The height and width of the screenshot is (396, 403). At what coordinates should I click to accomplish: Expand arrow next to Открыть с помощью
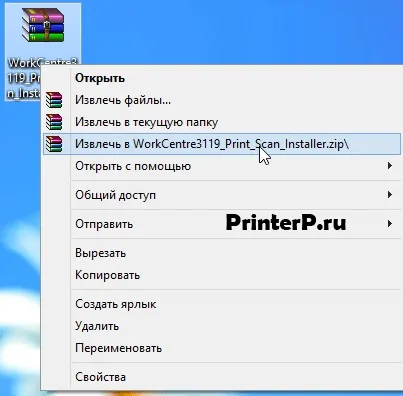coord(390,166)
